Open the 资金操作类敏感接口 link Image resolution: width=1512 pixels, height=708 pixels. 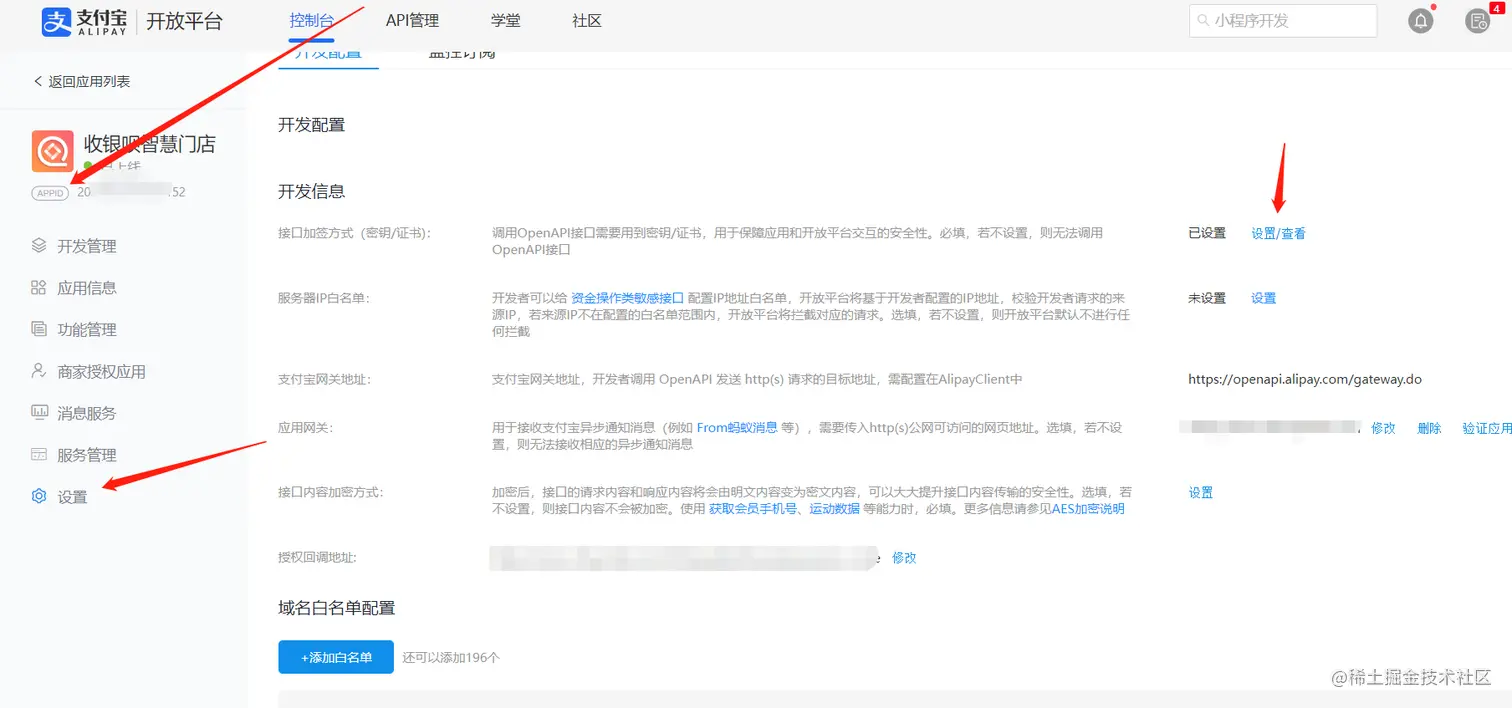tap(627, 298)
